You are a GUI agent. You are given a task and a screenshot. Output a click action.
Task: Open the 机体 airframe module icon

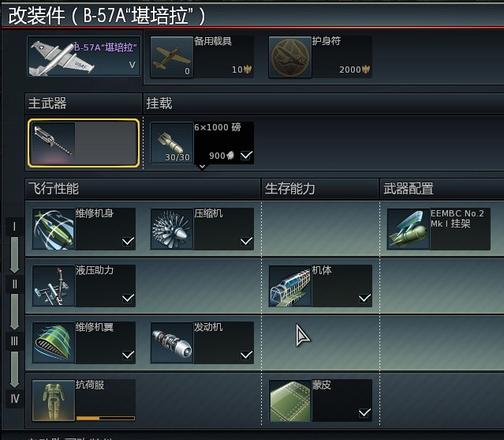tap(290, 286)
